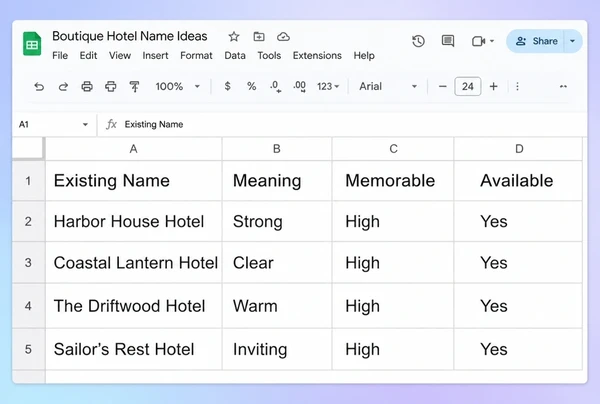This screenshot has height=404, width=600.
Task: Start a video call with camera icon
Action: pyautogui.click(x=478, y=41)
